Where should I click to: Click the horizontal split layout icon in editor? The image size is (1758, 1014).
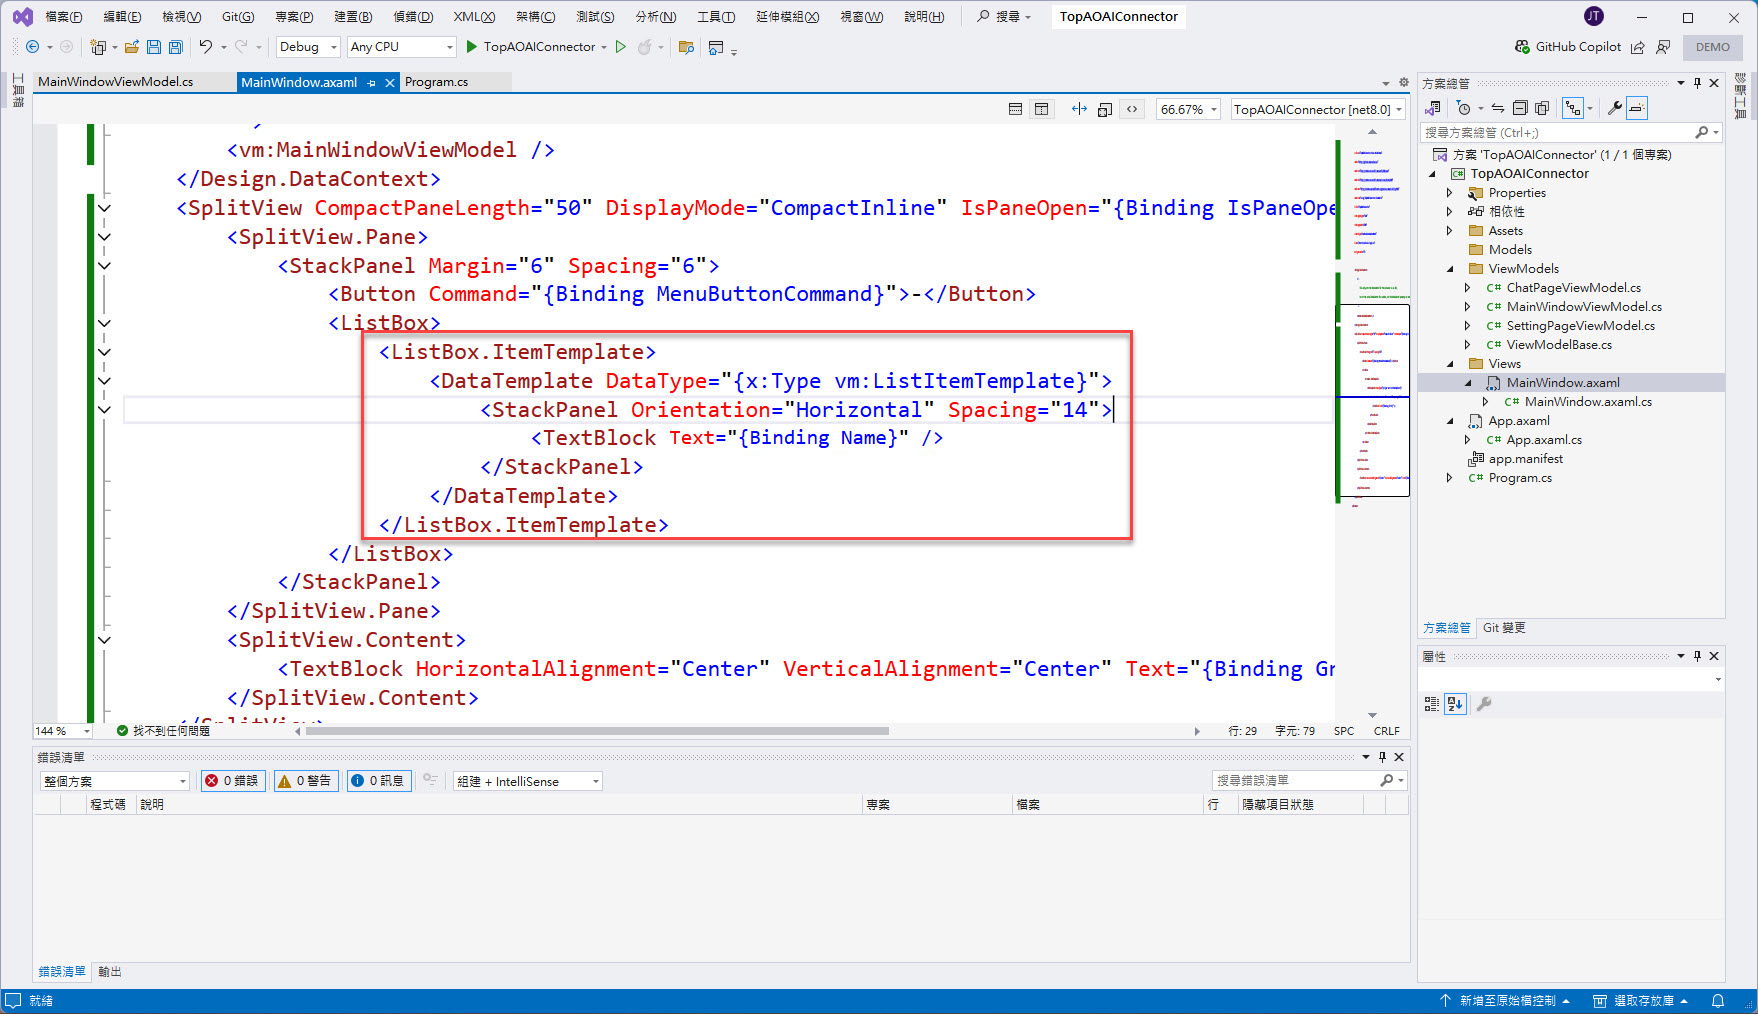pyautogui.click(x=1015, y=109)
